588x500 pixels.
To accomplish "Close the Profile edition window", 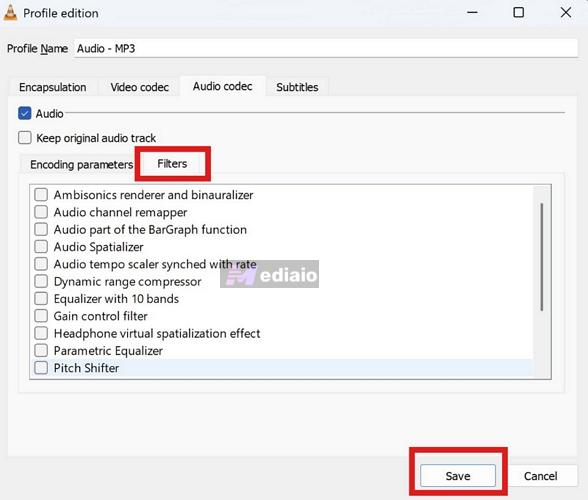I will (566, 13).
